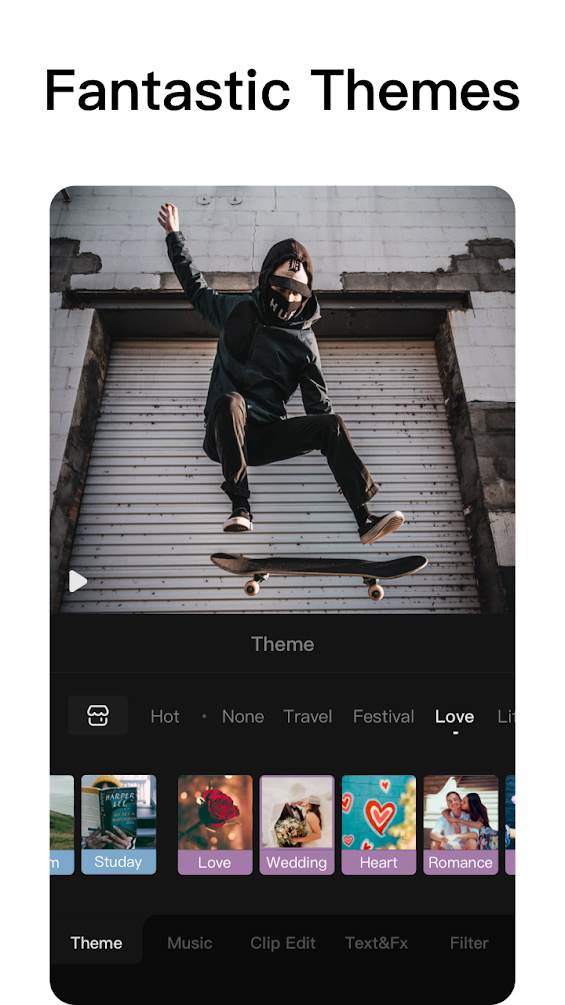565x1005 pixels.
Task: Open the Theme bottom tab
Action: [96, 943]
